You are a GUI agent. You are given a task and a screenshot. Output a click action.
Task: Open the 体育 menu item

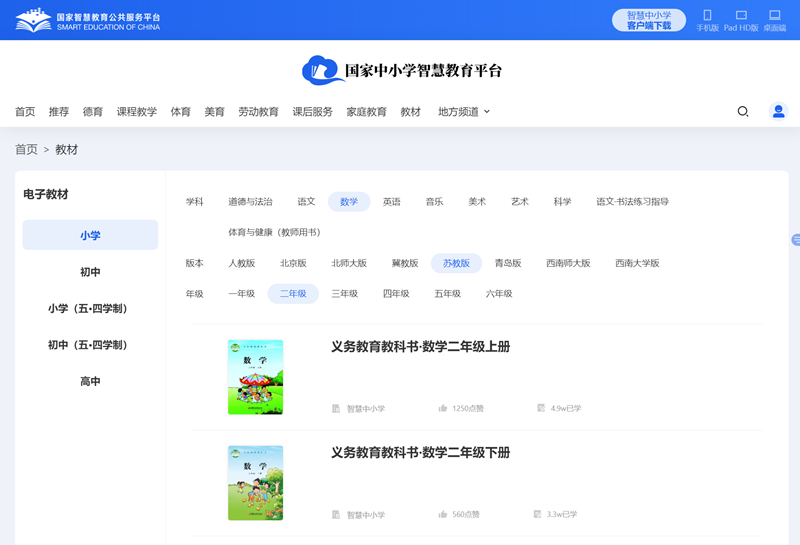click(x=181, y=112)
